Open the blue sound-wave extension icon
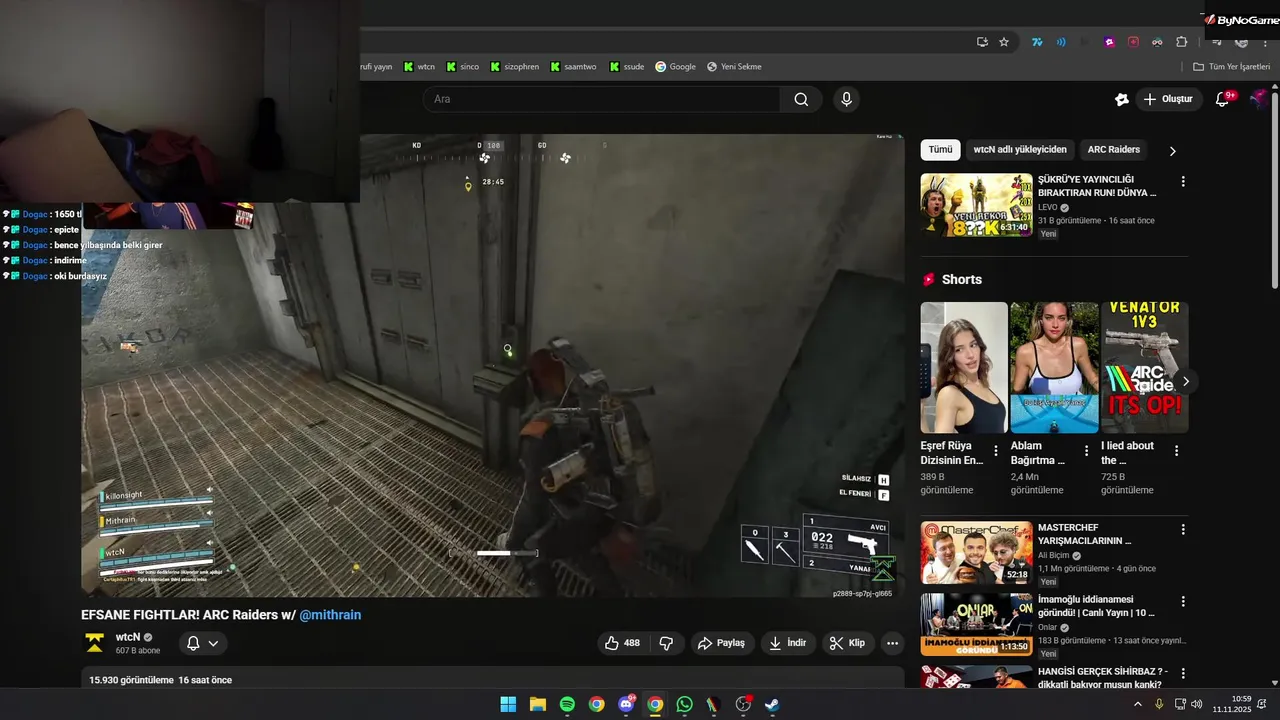Screen dimensions: 1280x720 click(x=1061, y=42)
